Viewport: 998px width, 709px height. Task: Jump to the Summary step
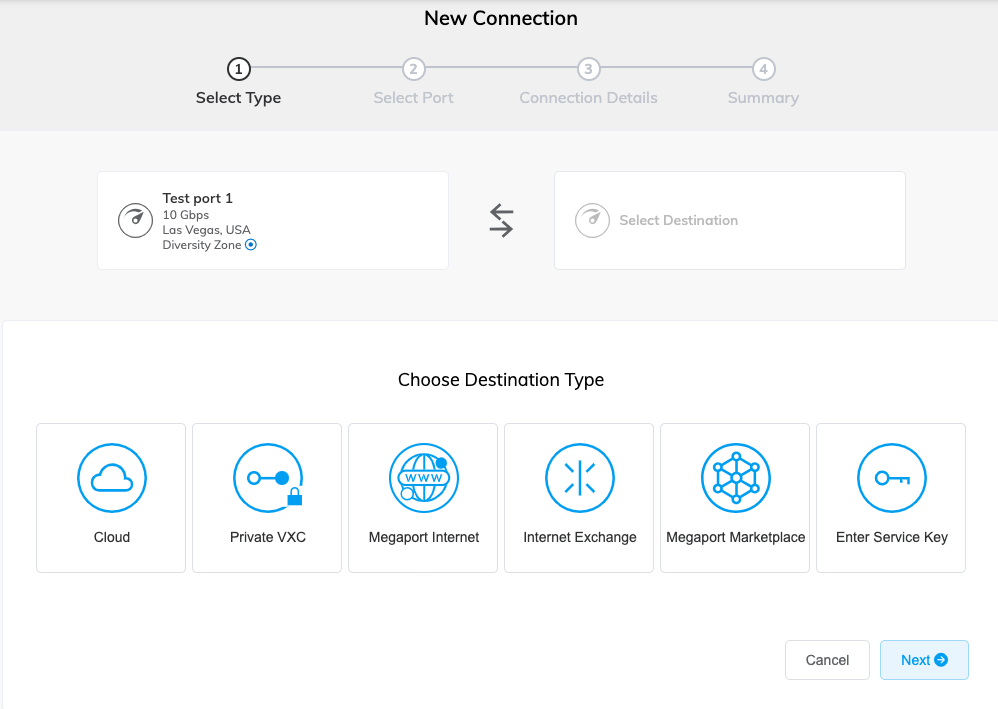click(763, 70)
